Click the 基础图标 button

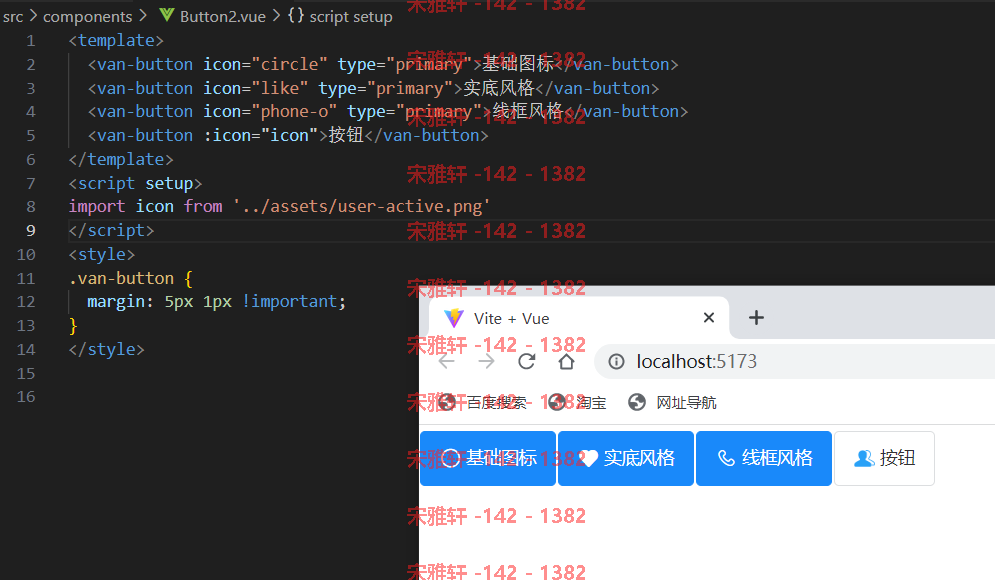tap(488, 458)
